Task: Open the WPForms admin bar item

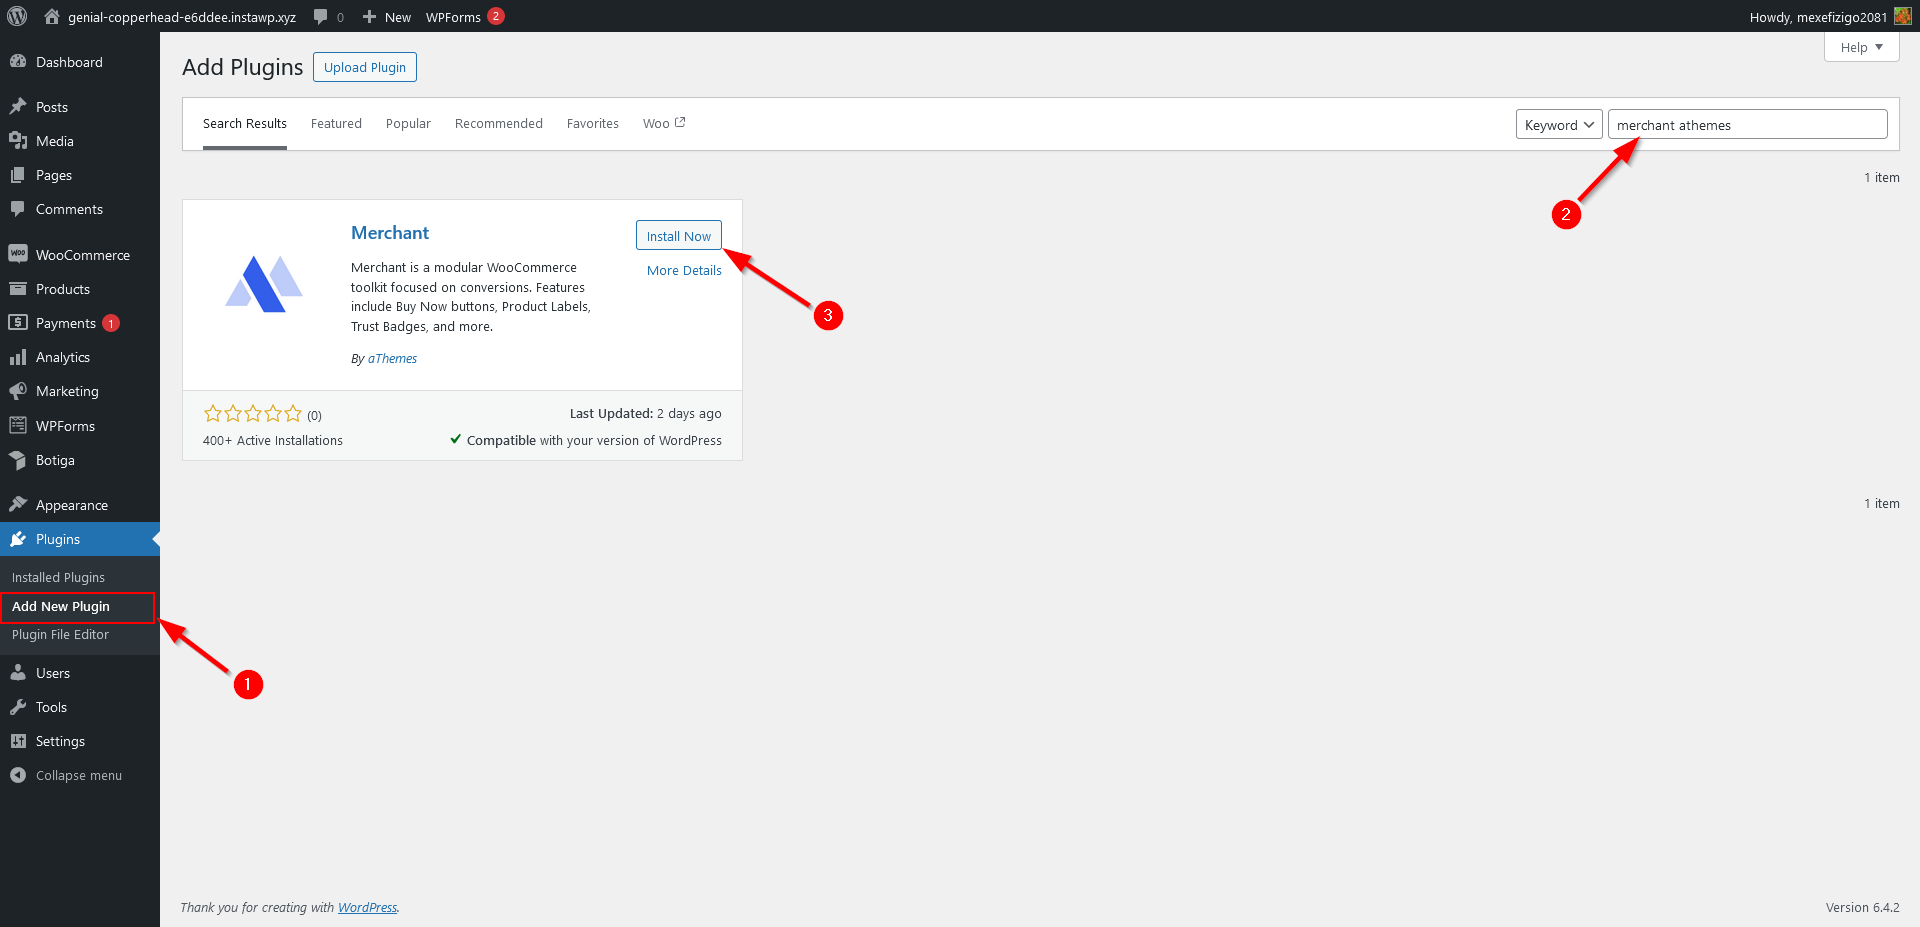Action: pos(465,16)
